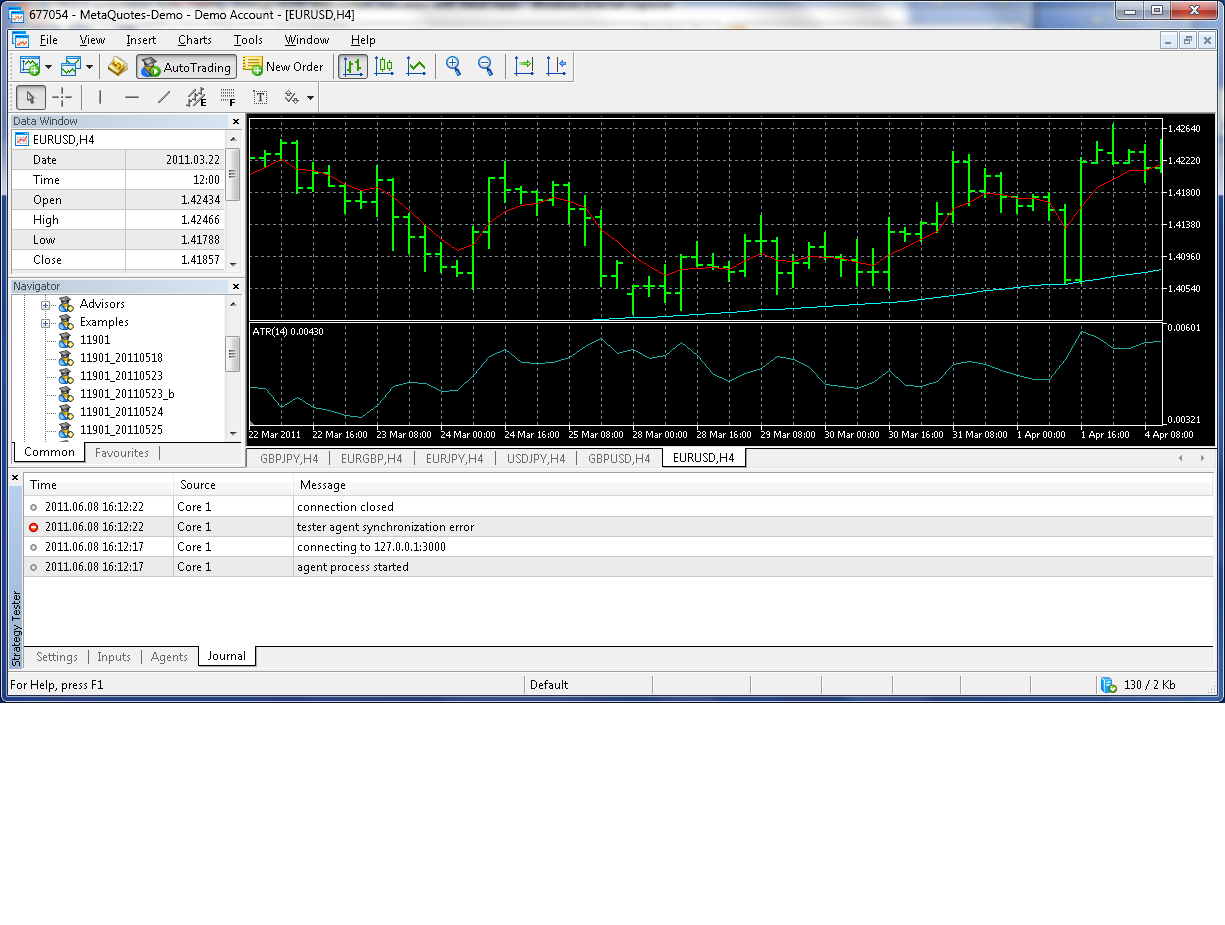This screenshot has width=1225, height=925.
Task: Select the cursor arrow tool
Action: coord(31,97)
